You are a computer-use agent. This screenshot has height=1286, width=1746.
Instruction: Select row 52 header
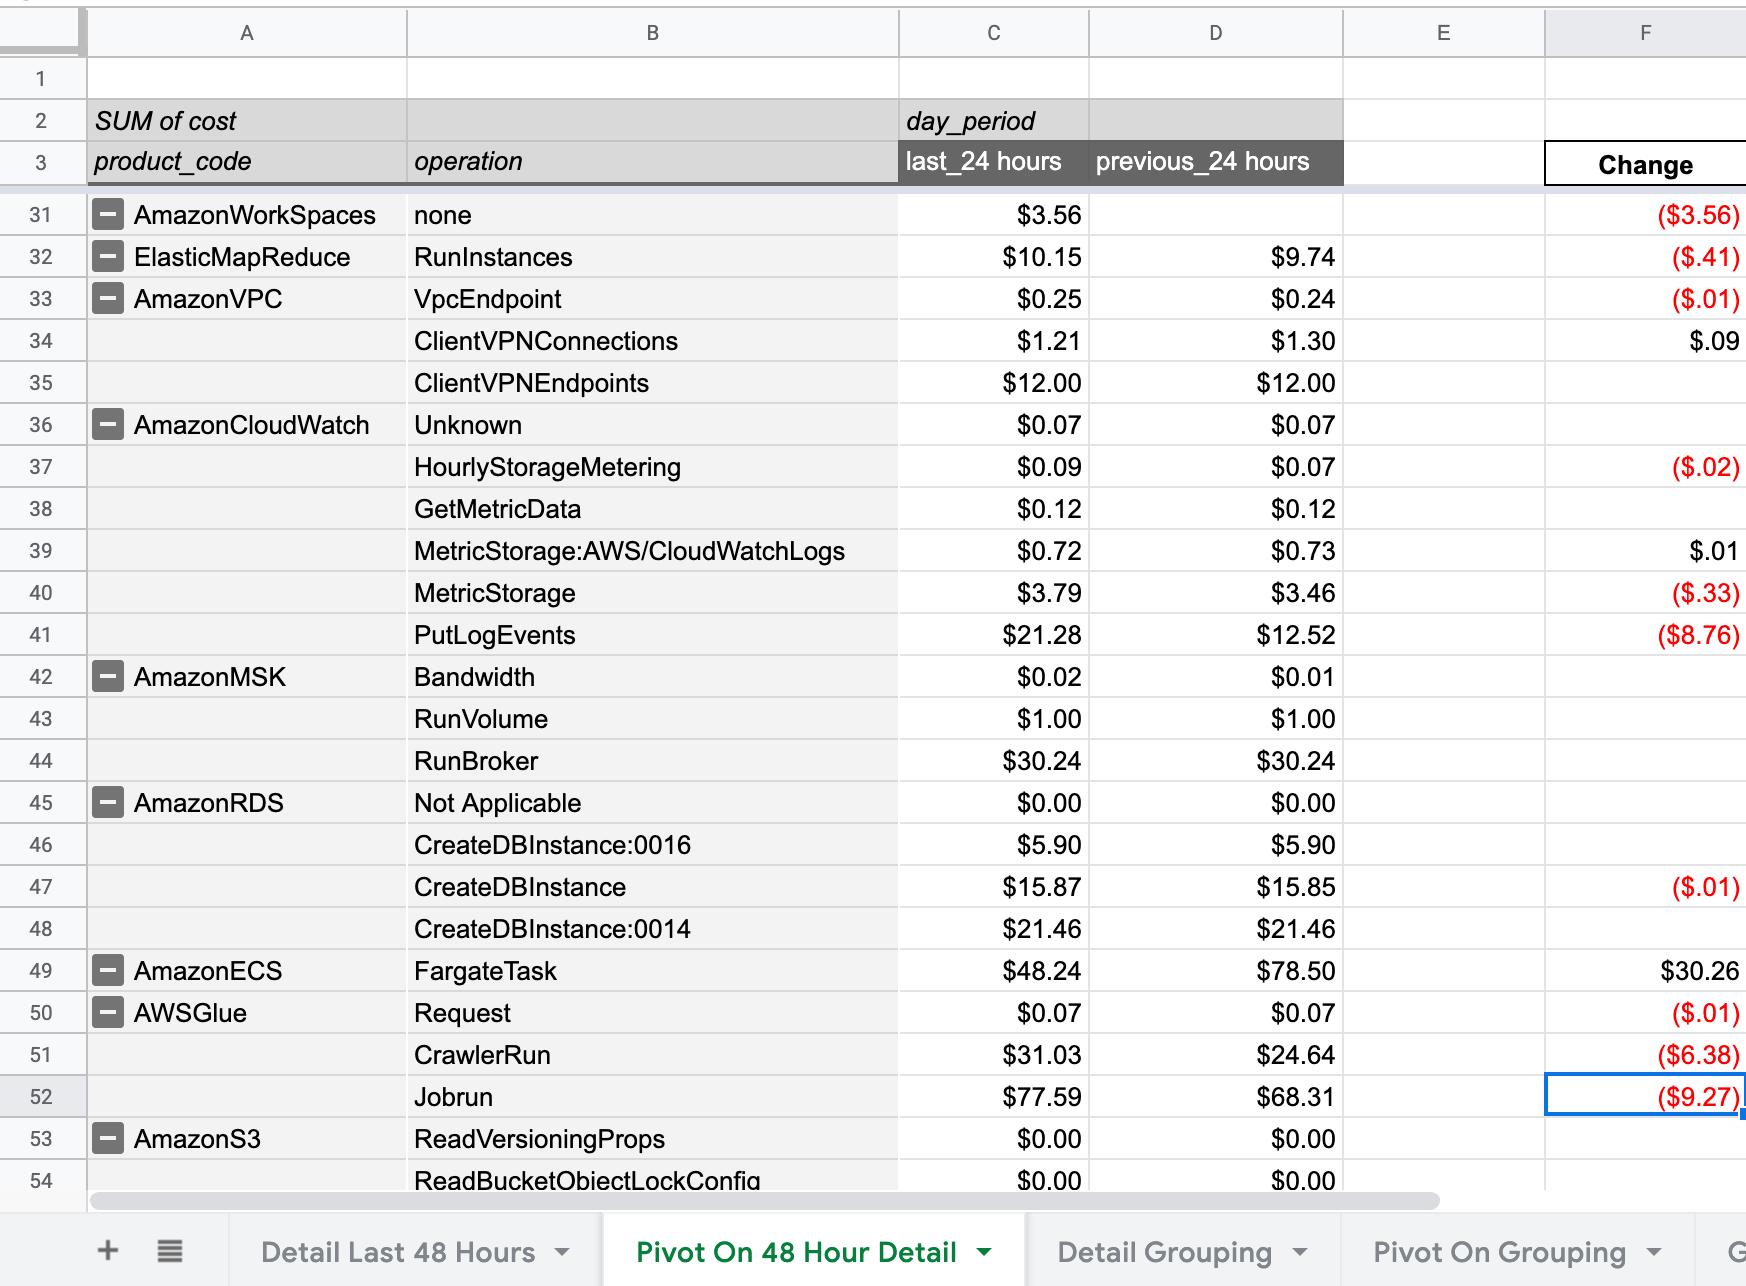41,1096
